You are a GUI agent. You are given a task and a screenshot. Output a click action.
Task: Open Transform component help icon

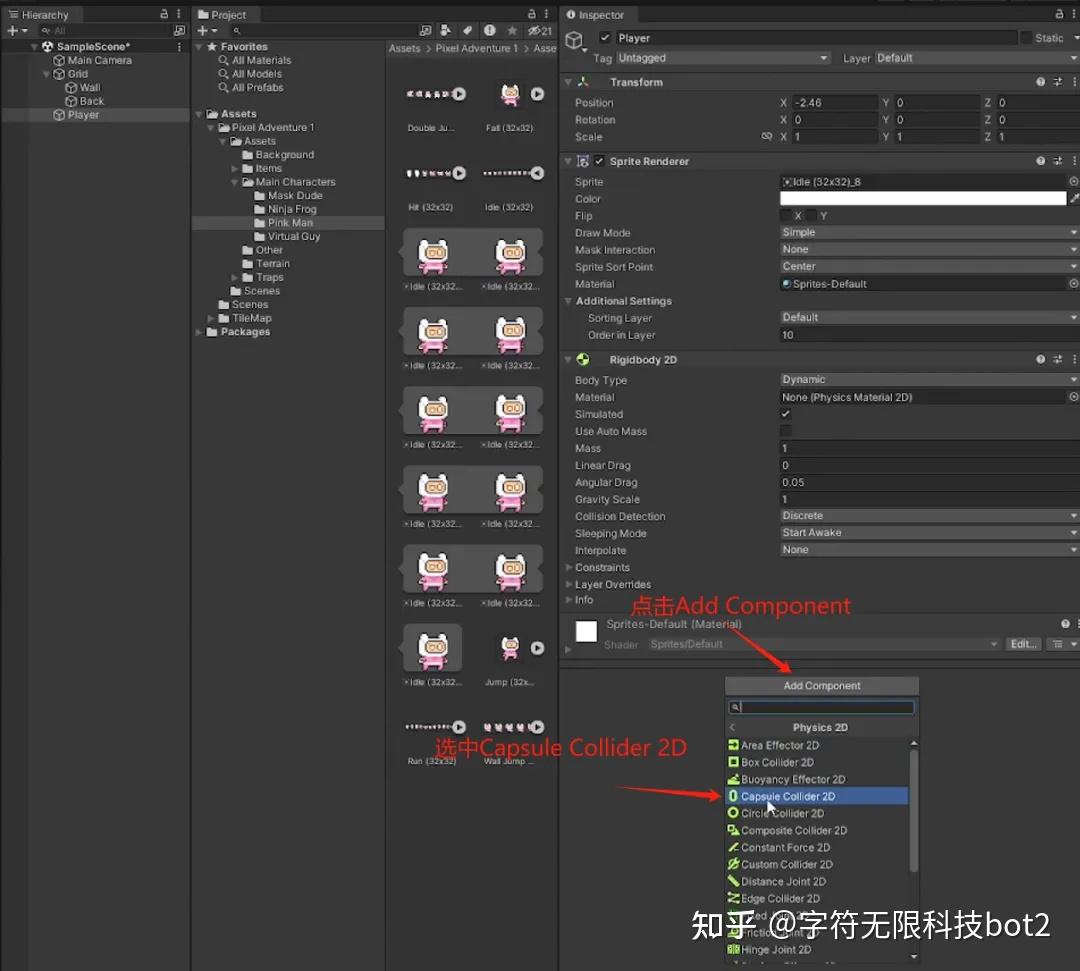tap(1040, 82)
